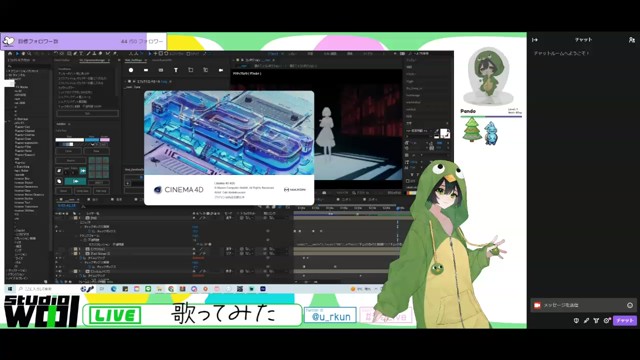Select the Home icon in After Effects toolbar
The image size is (640, 360).
[x=10, y=53]
